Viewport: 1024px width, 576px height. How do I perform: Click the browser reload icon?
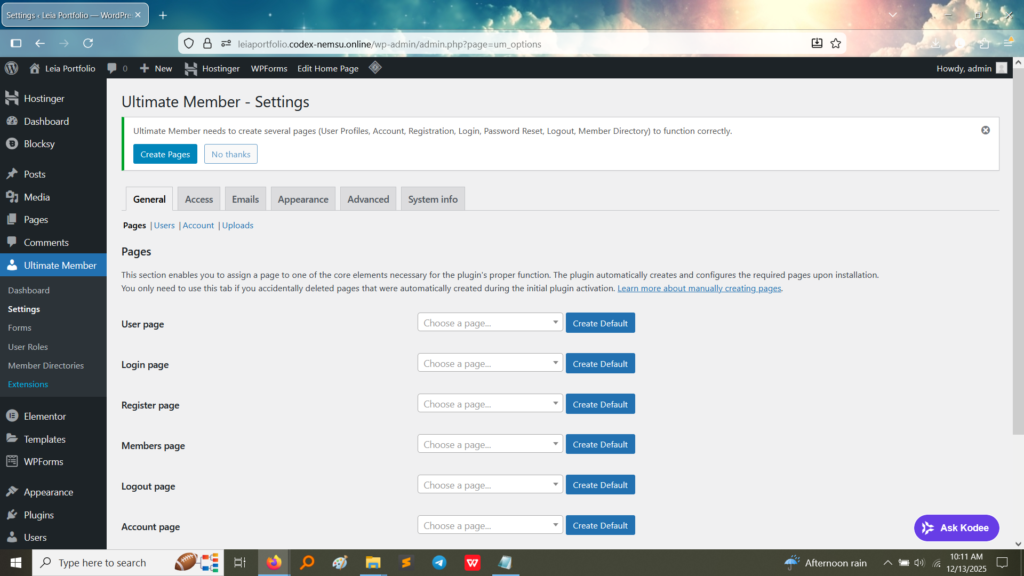pyautogui.click(x=88, y=43)
